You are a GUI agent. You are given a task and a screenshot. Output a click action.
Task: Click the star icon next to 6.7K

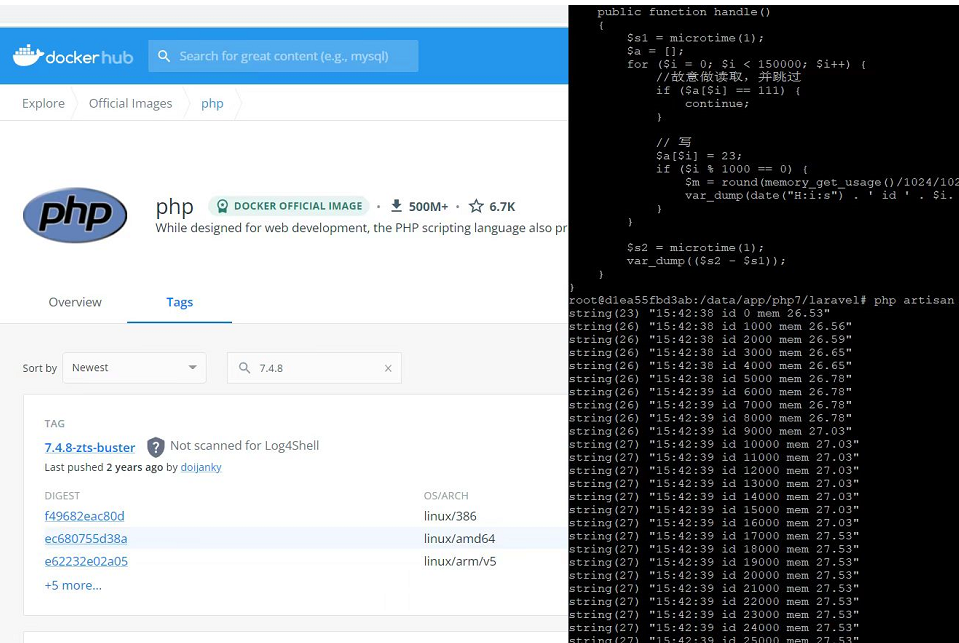[476, 206]
